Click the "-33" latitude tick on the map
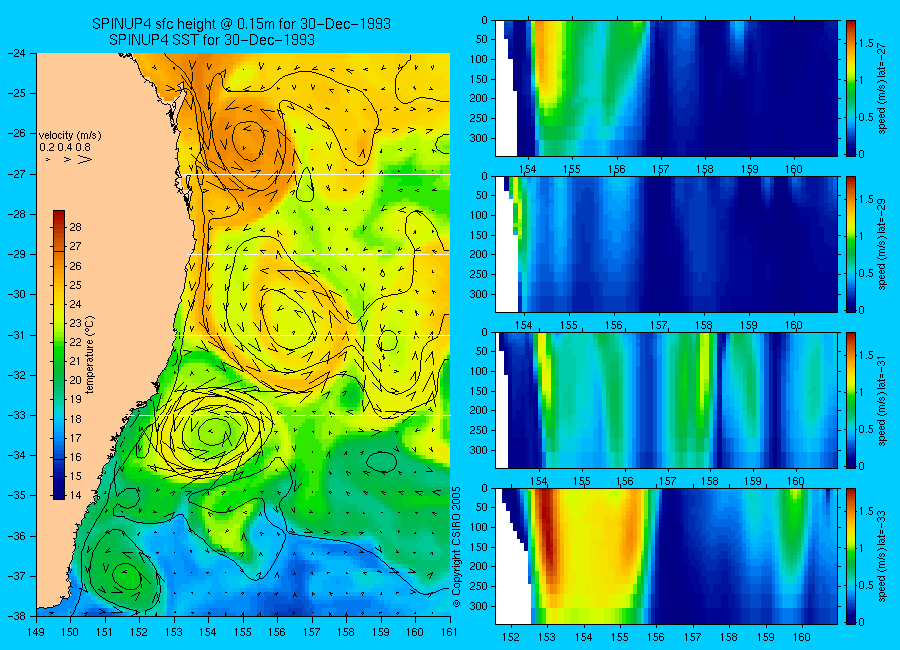Image resolution: width=900 pixels, height=650 pixels. click(17, 415)
